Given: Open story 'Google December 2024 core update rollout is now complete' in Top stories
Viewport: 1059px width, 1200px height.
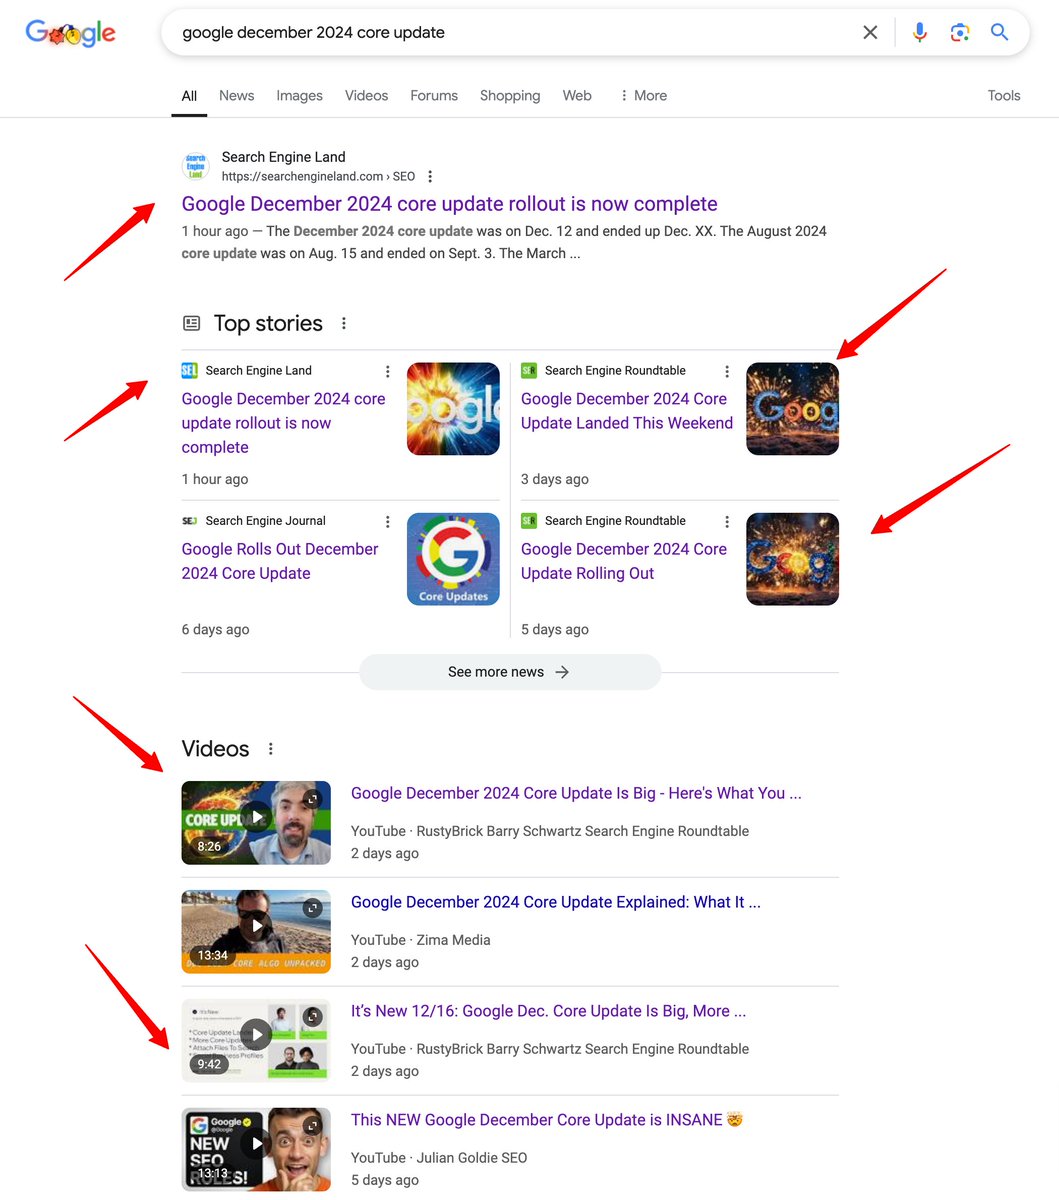Looking at the screenshot, I should 283,423.
